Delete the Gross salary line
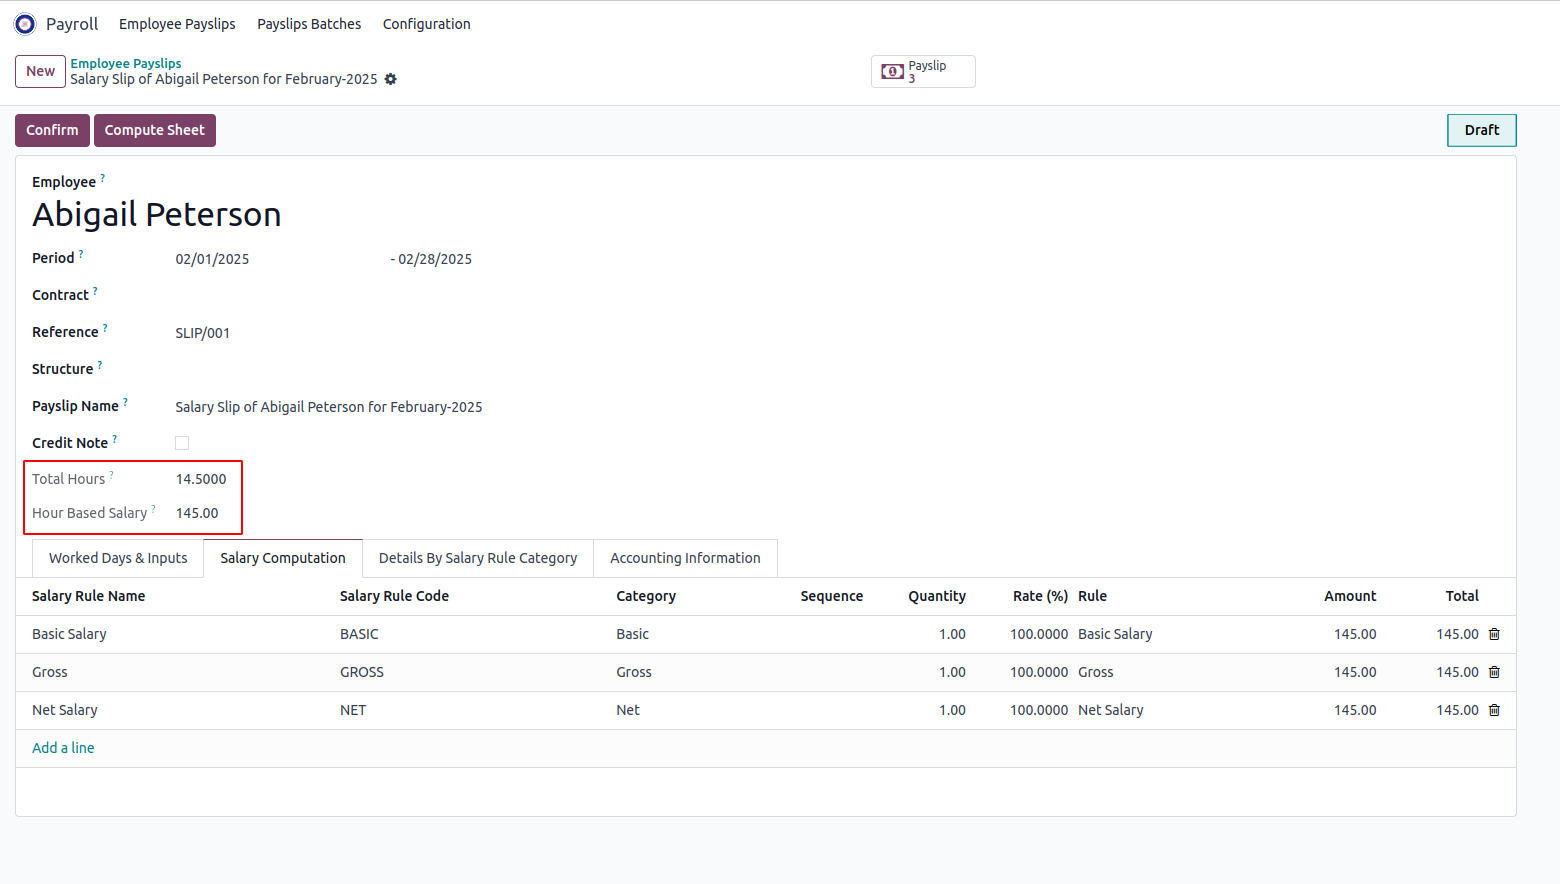Viewport: 1560px width, 884px height. tap(1494, 672)
